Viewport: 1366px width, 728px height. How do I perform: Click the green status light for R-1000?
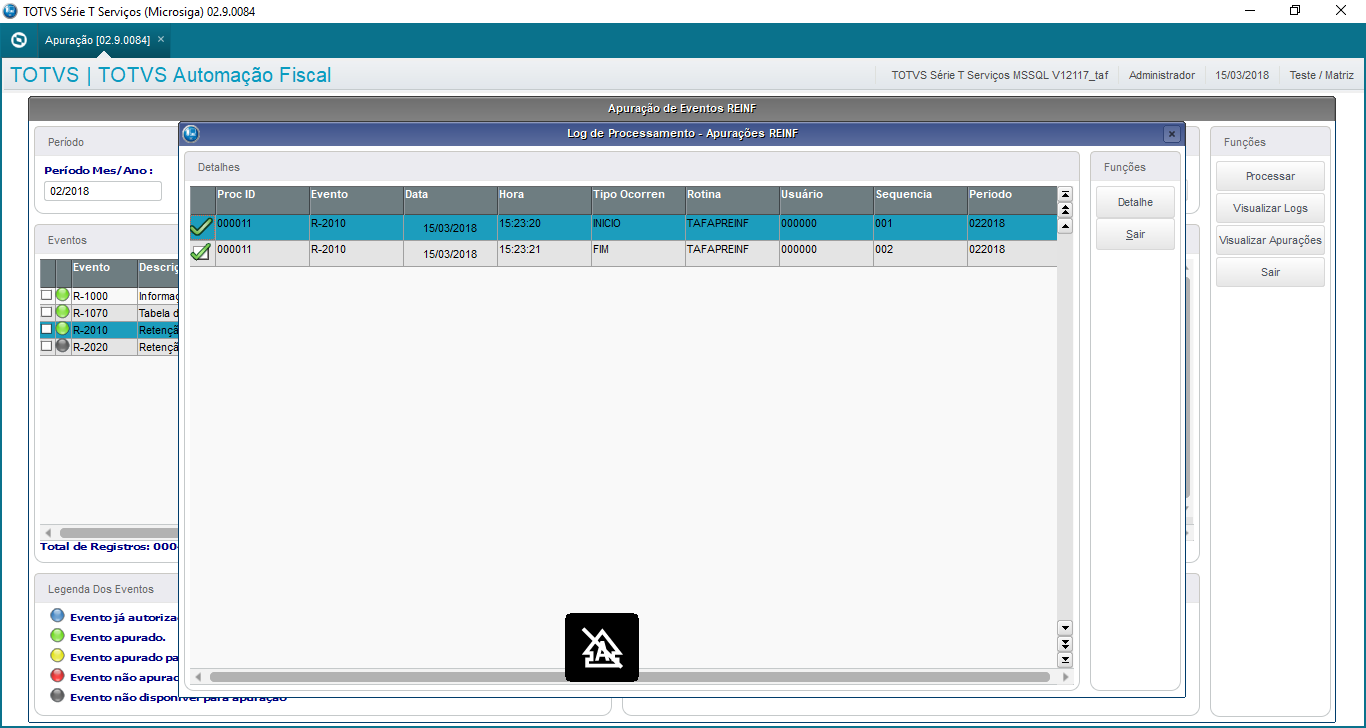point(62,296)
